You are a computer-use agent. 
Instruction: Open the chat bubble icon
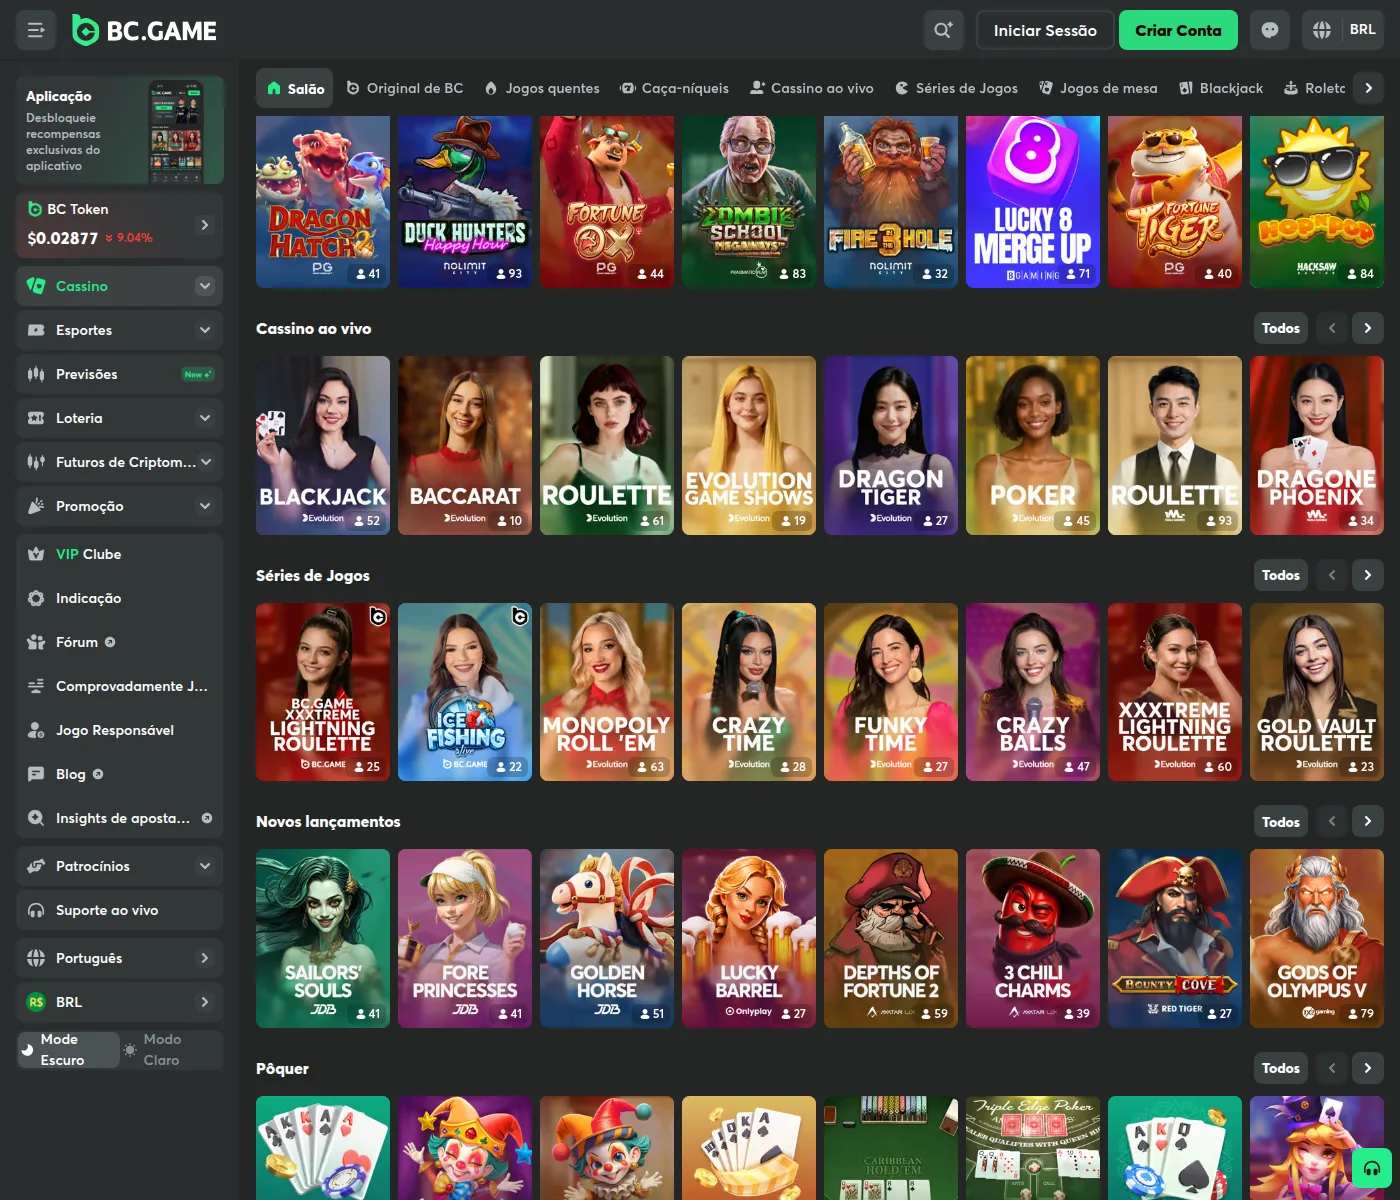[x=1270, y=30]
